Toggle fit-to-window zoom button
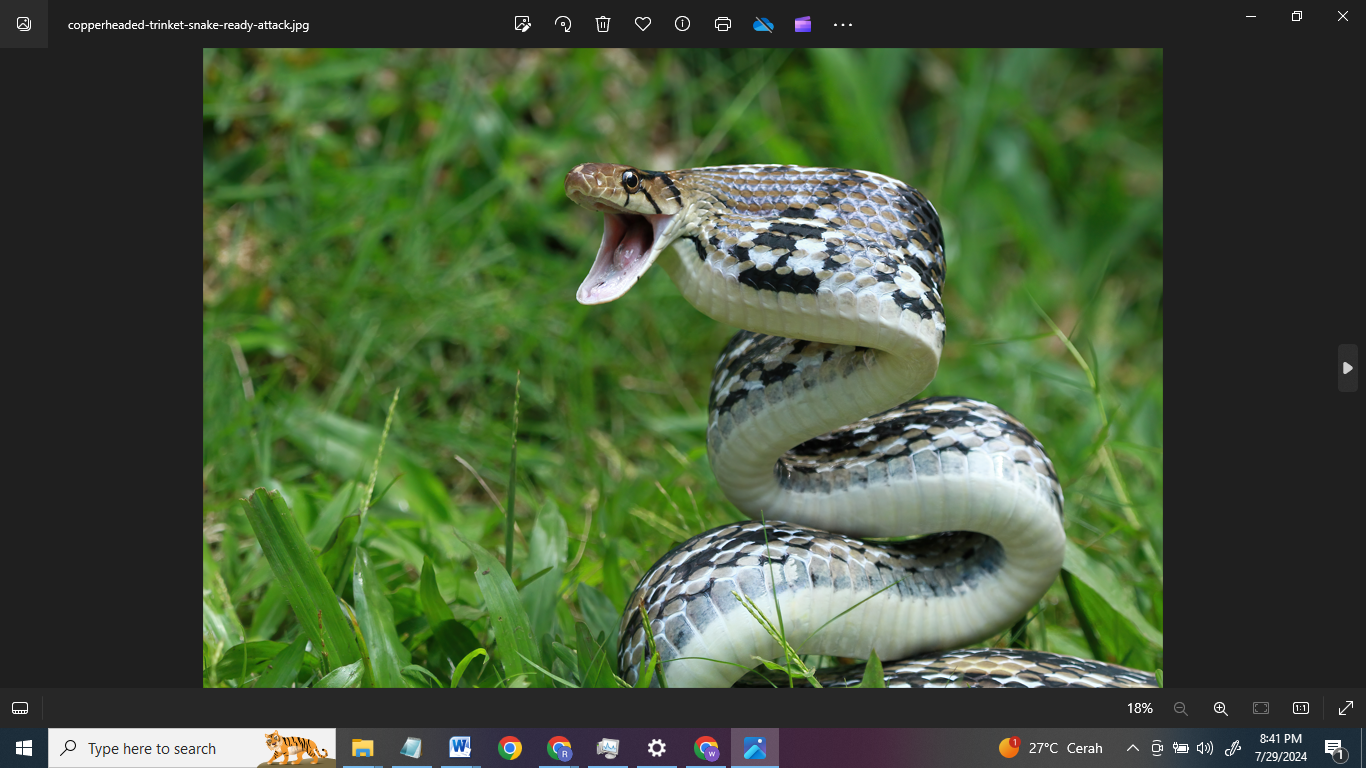 pyautogui.click(x=1261, y=708)
